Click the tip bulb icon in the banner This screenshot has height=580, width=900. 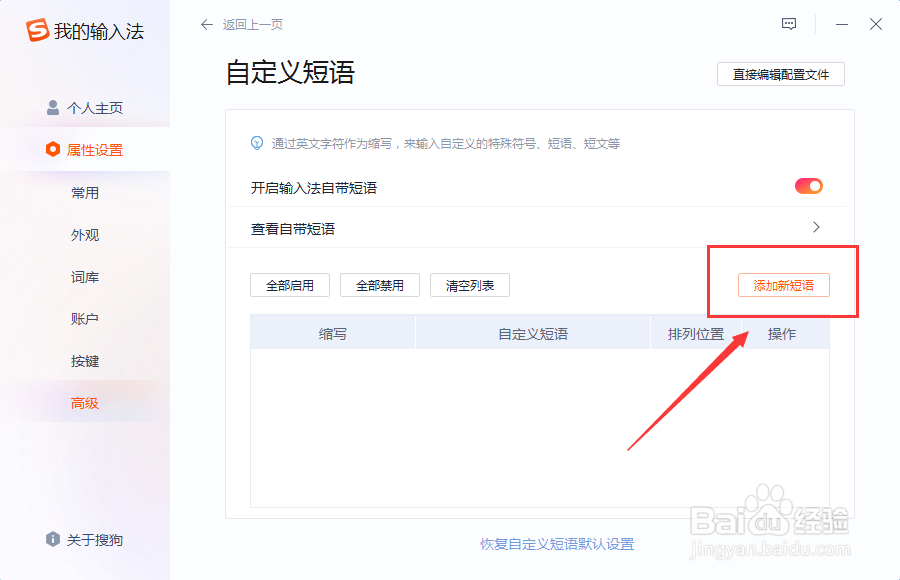(x=259, y=143)
